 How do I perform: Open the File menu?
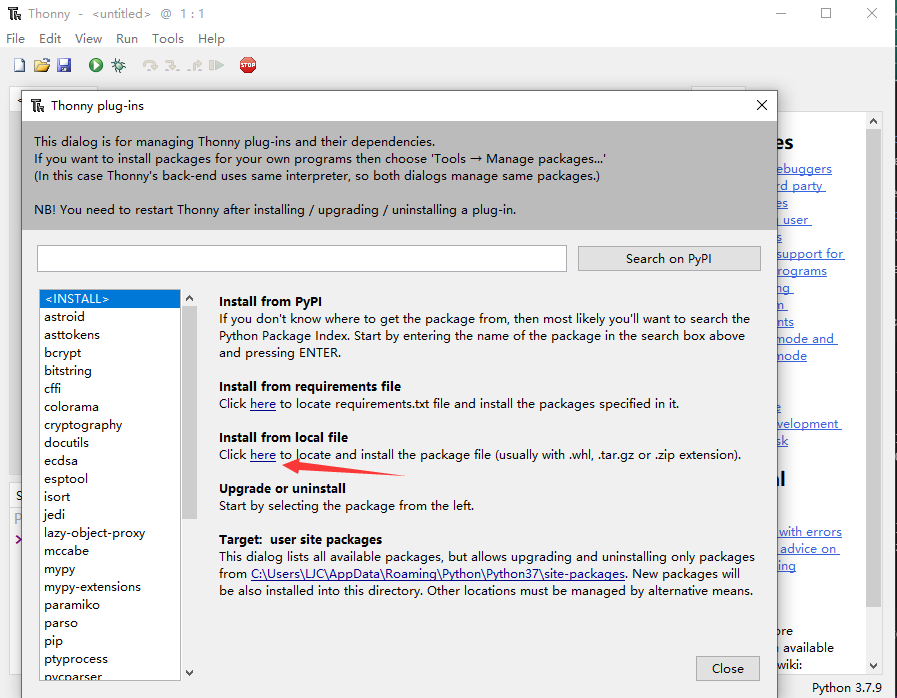coord(15,39)
